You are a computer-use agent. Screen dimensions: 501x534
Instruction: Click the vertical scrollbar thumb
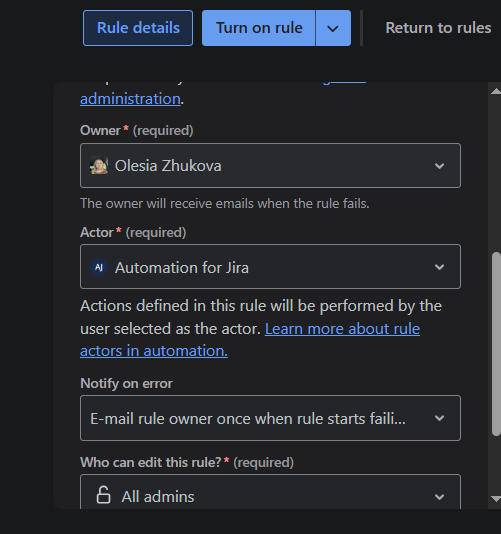coord(496,344)
